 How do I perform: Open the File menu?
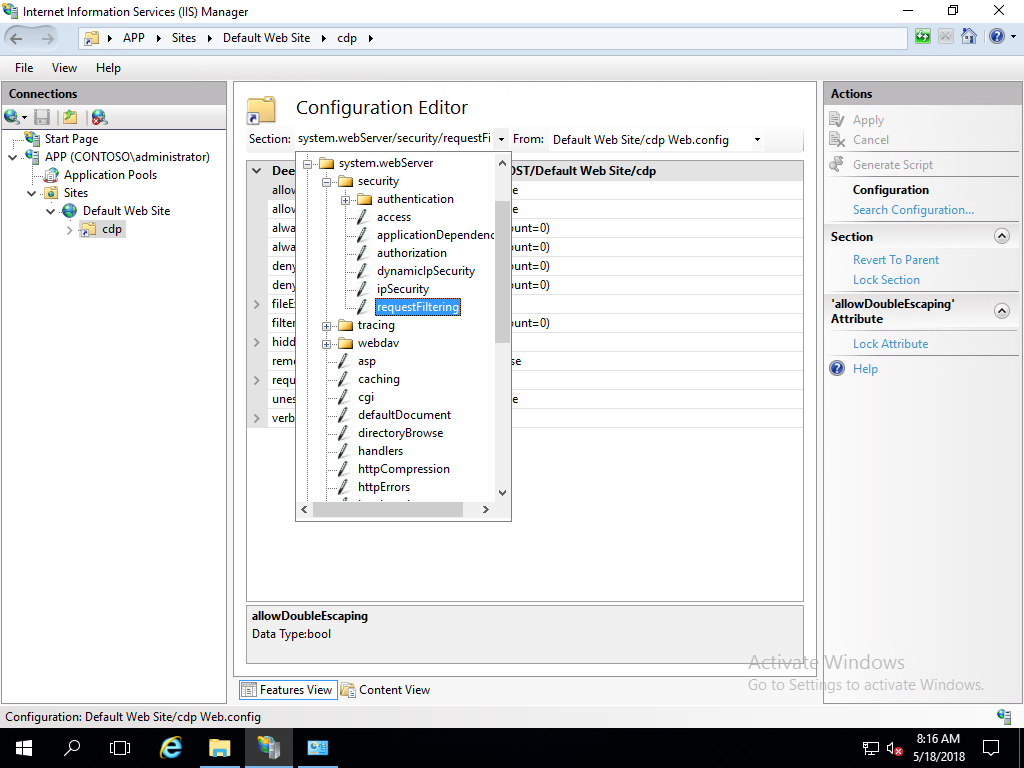point(24,68)
